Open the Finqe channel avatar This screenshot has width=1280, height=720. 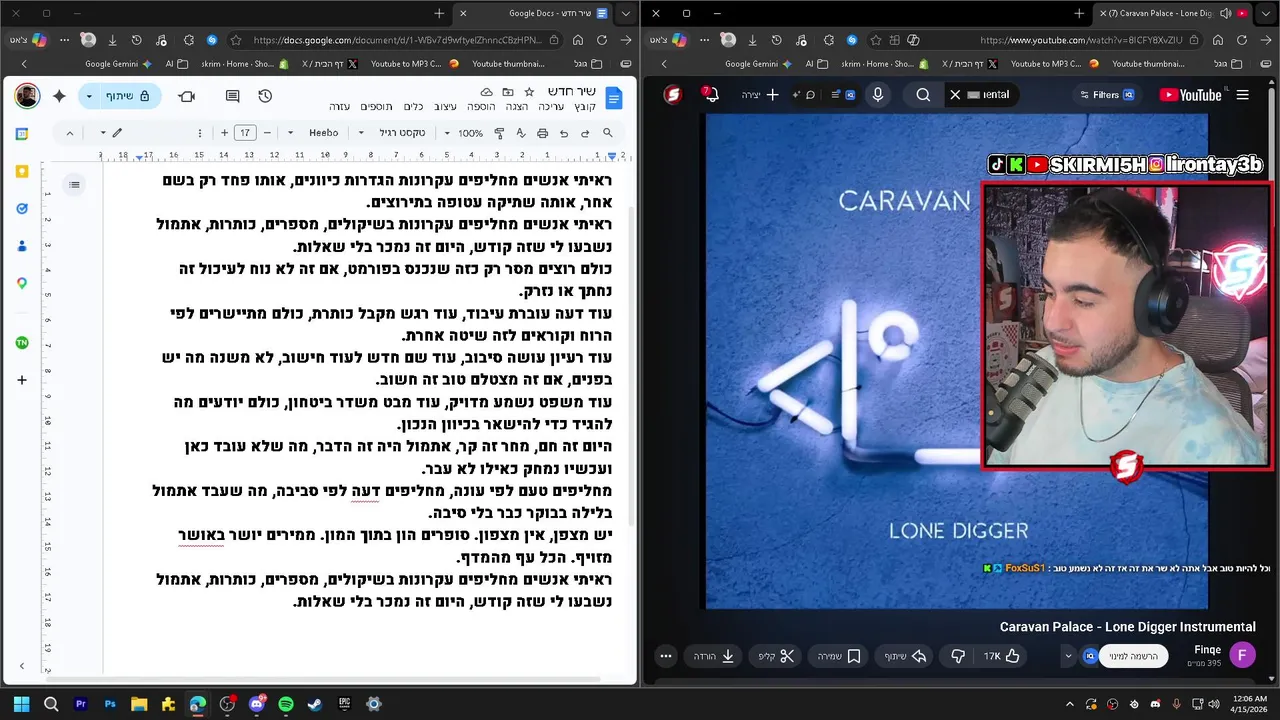click(1242, 656)
